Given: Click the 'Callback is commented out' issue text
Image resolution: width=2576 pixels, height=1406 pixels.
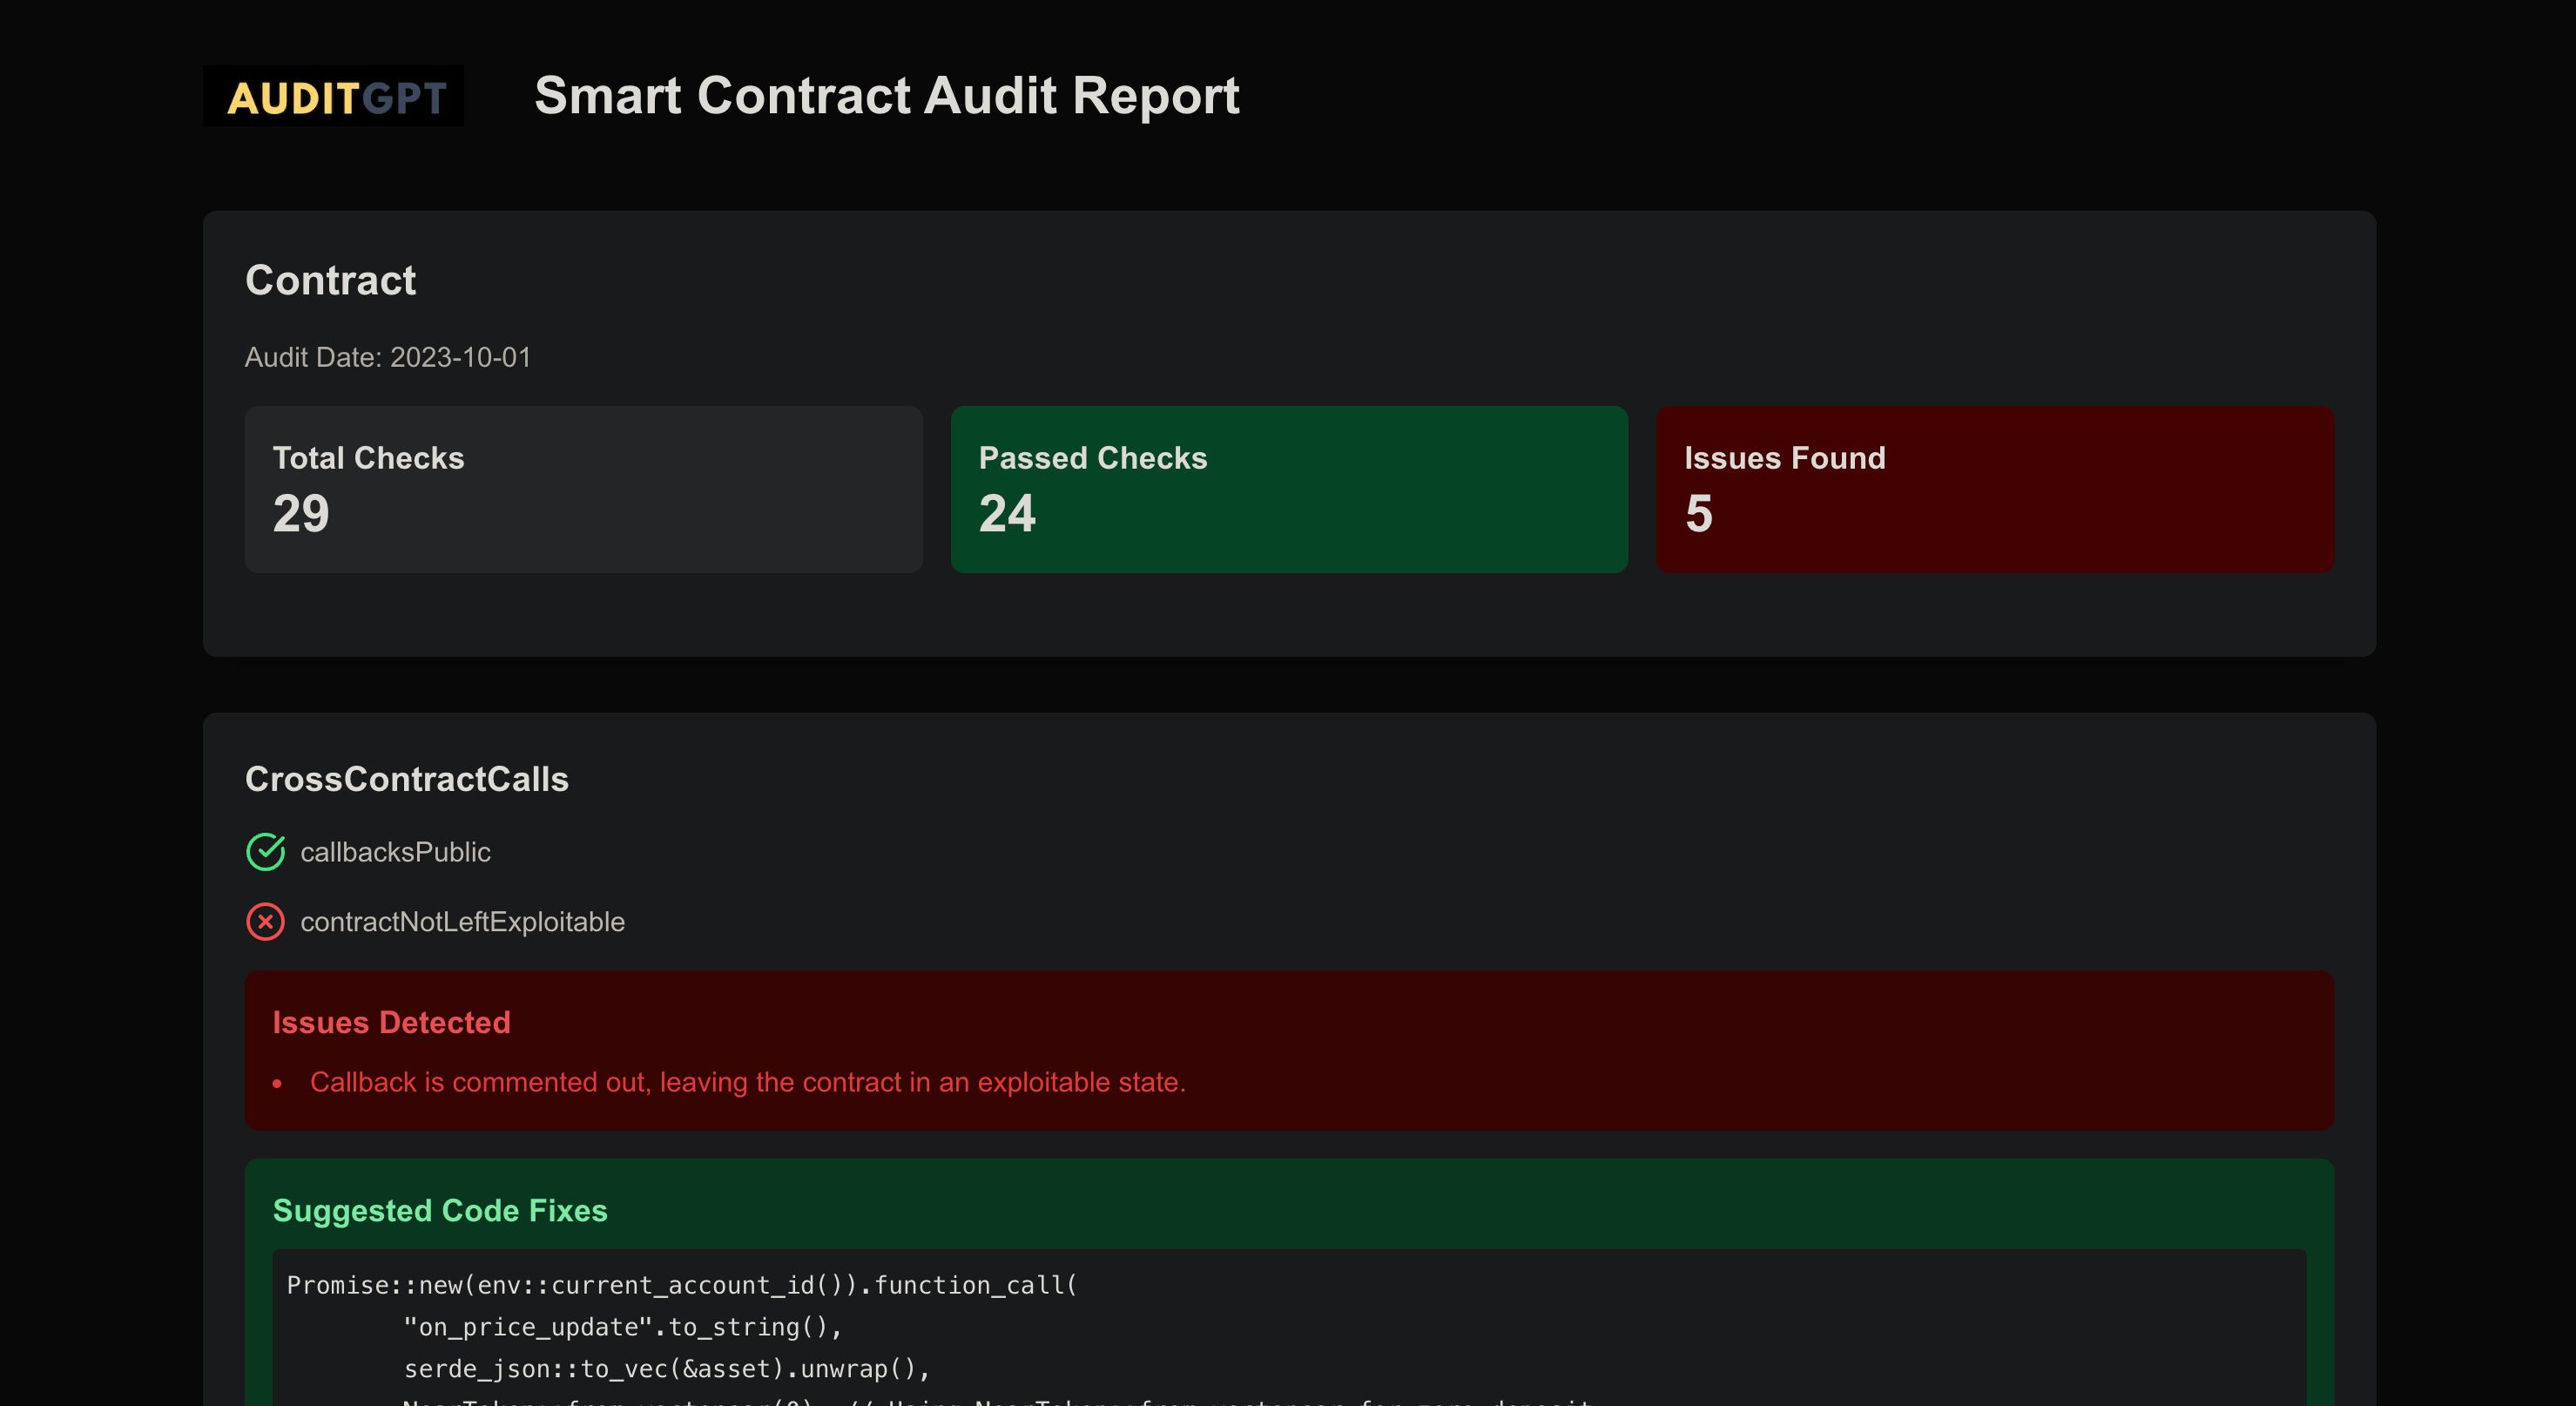Looking at the screenshot, I should coord(748,1082).
